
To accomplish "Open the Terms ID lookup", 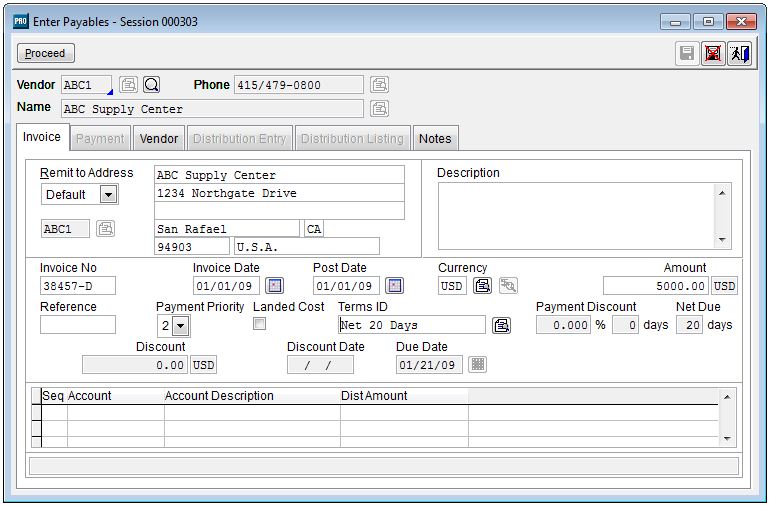I will 501,325.
